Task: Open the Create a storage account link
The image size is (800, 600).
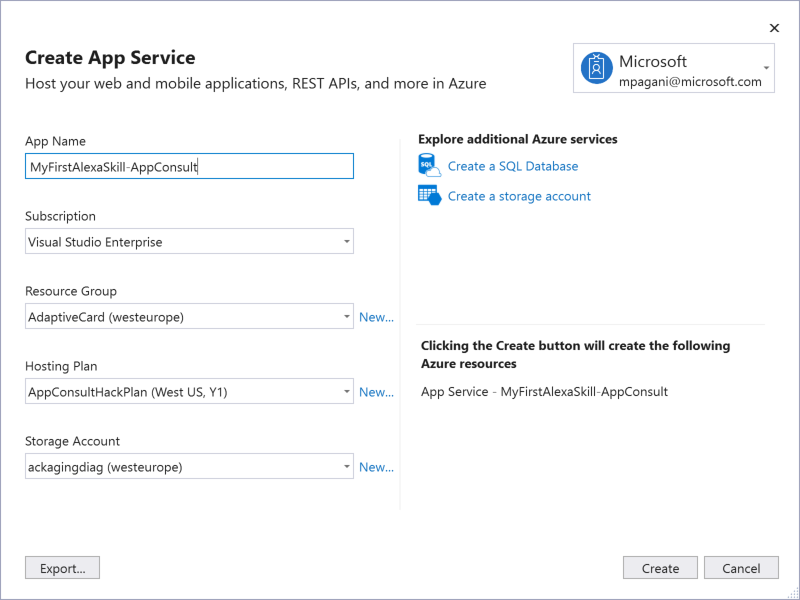Action: point(519,196)
